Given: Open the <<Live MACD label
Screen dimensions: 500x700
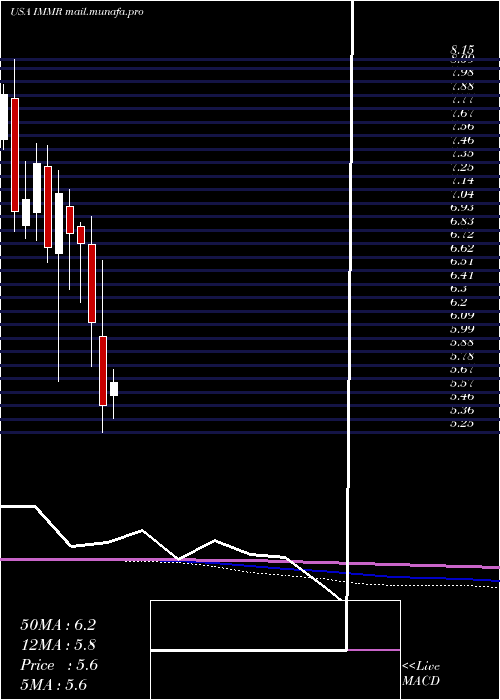Looking at the screenshot, I should (x=421, y=674).
